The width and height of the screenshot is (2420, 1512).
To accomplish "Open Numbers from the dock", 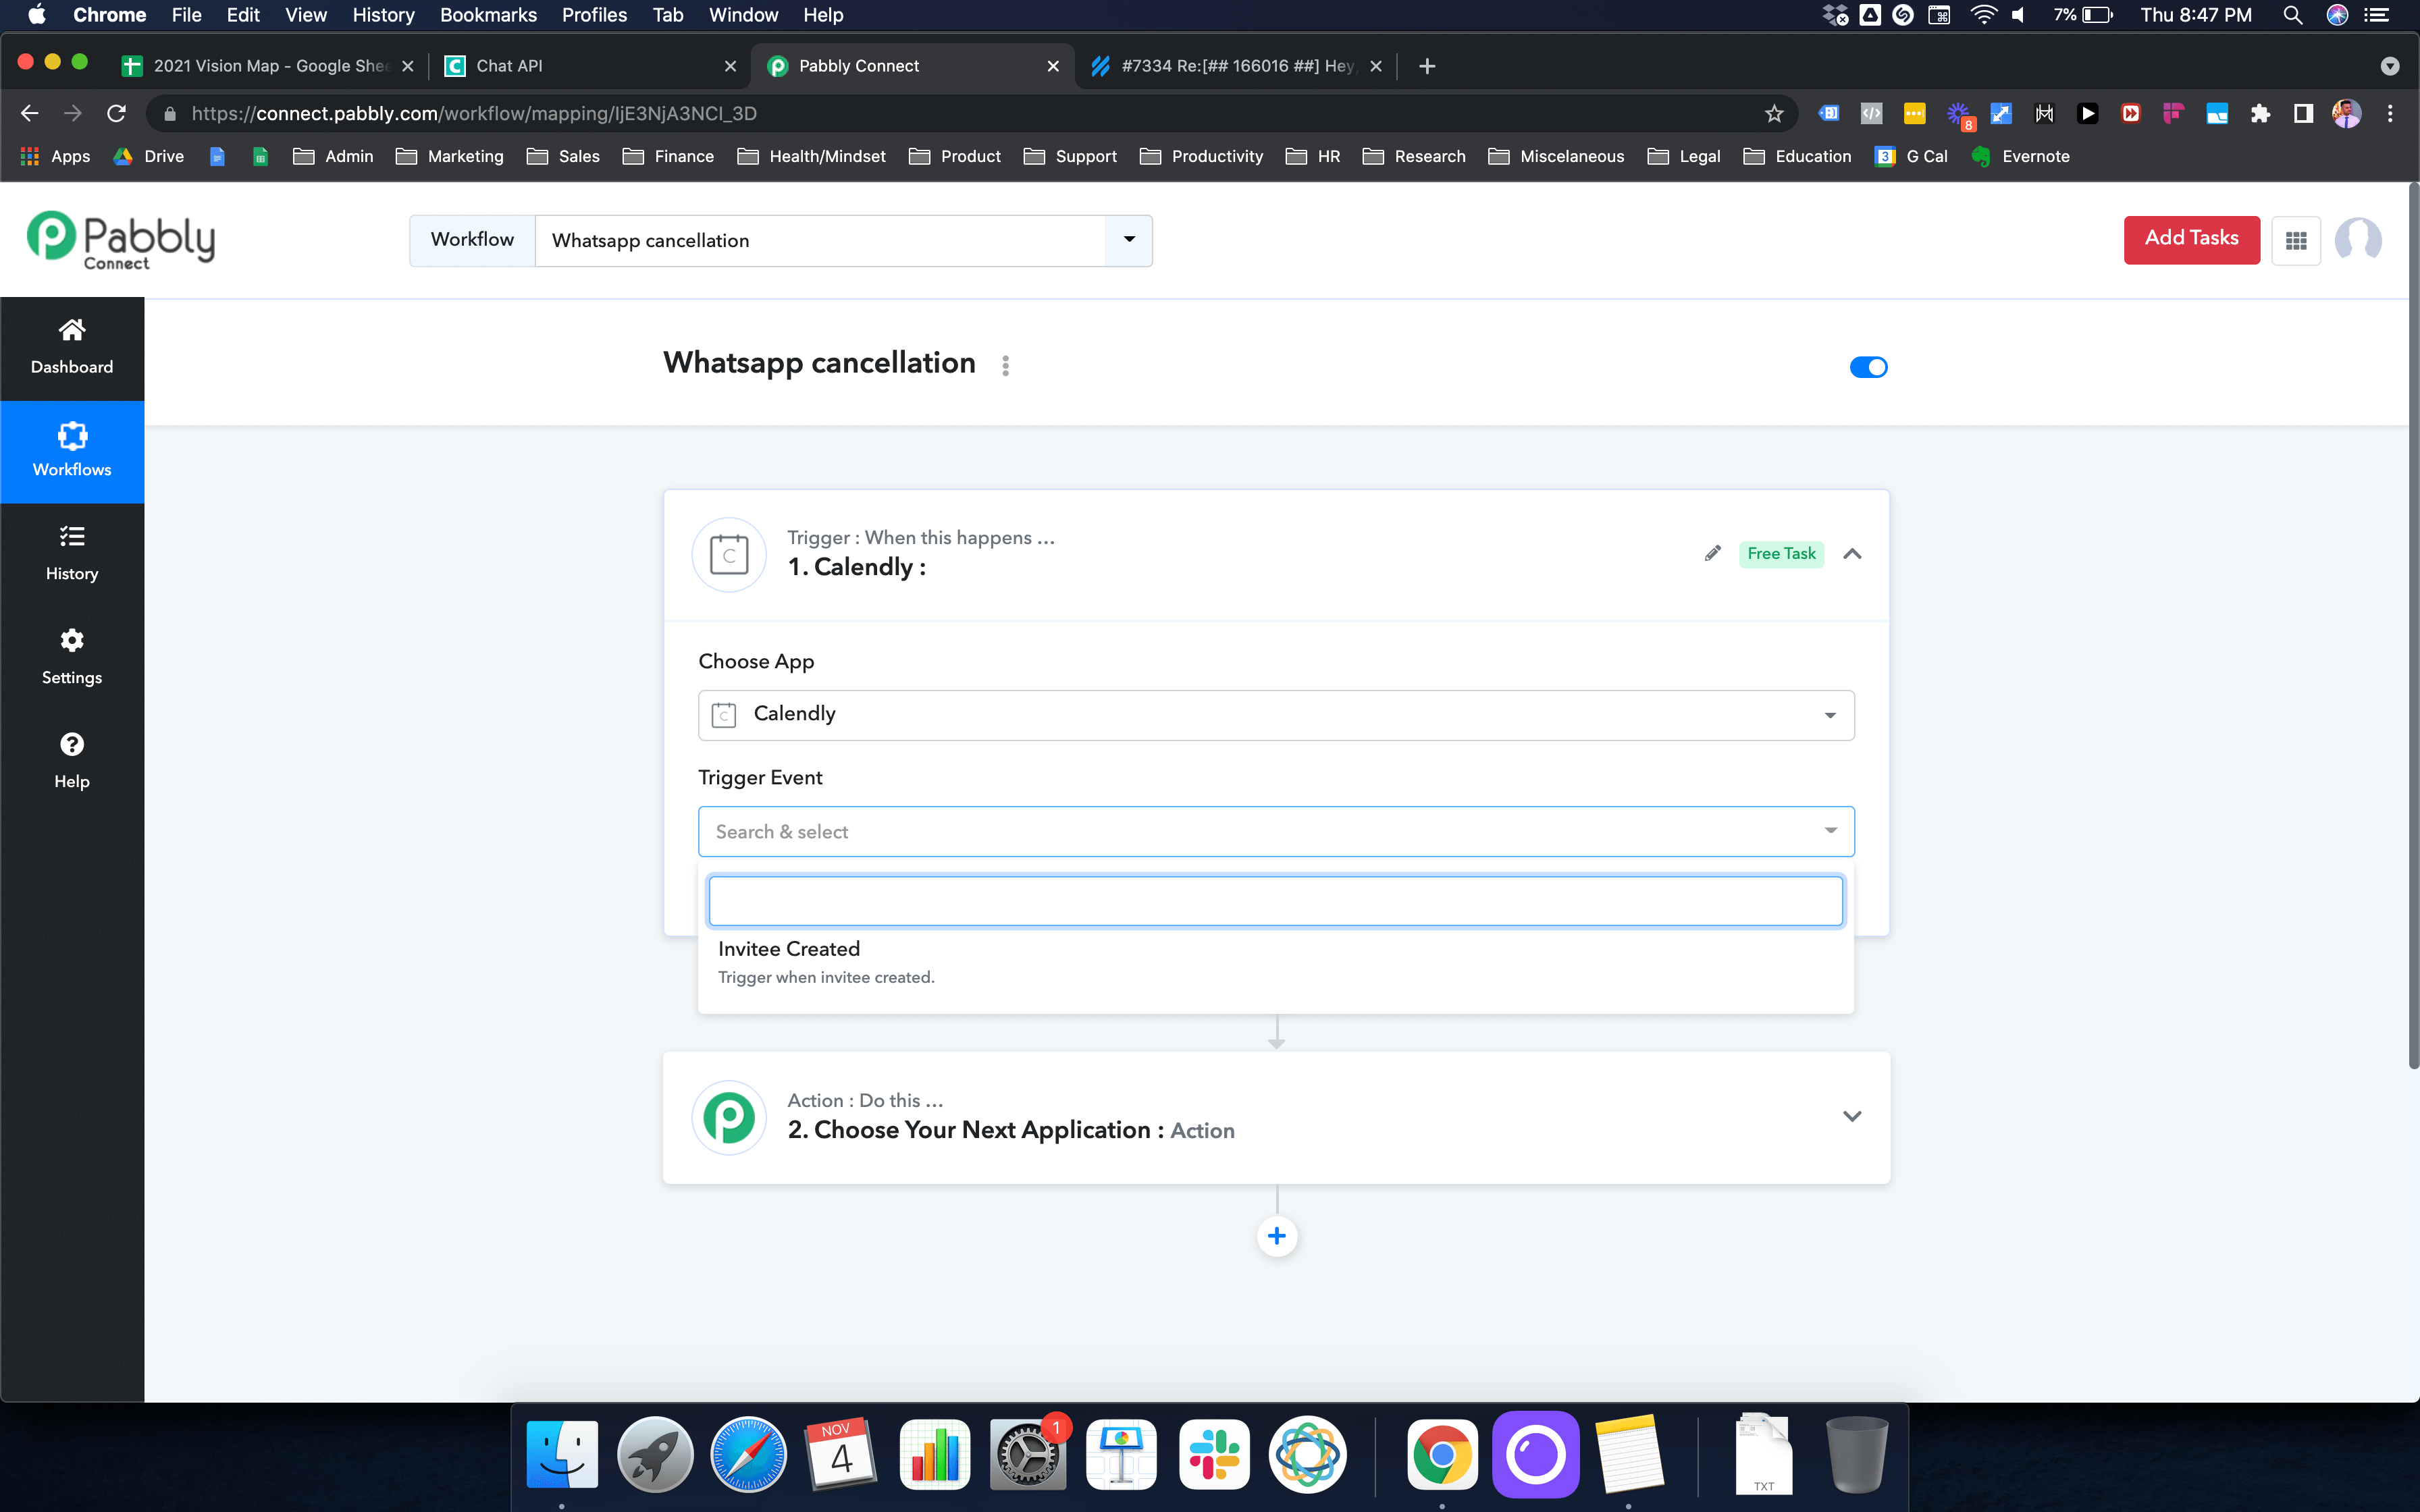I will (x=934, y=1454).
